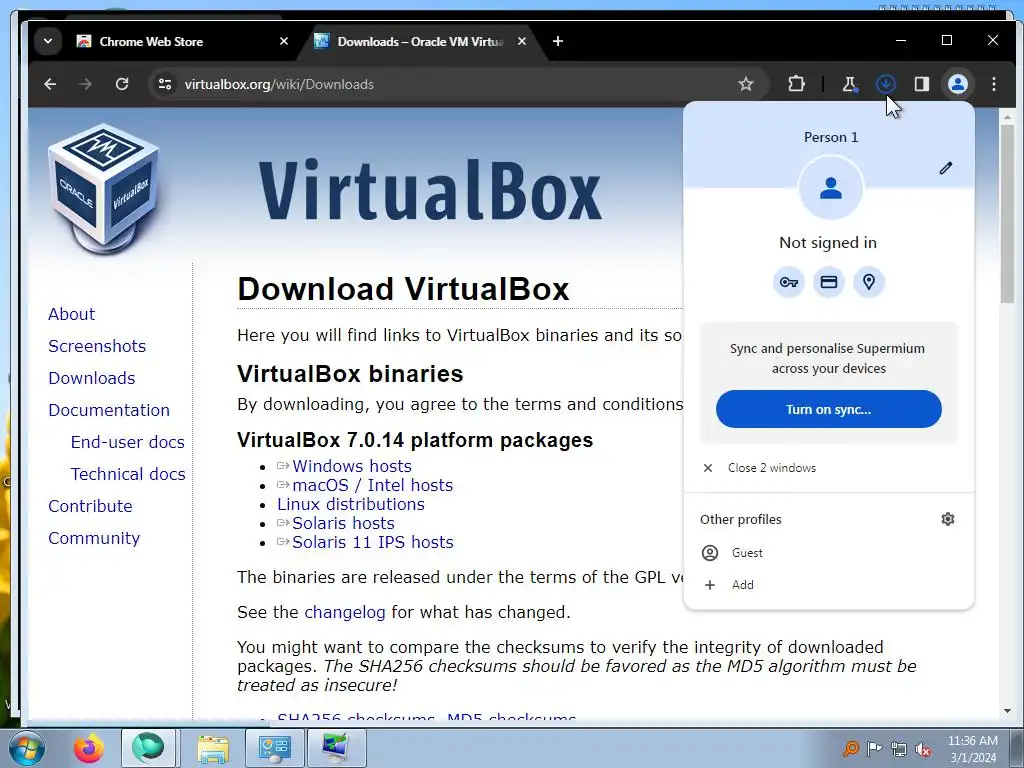Open Windows Start orb

(27, 748)
